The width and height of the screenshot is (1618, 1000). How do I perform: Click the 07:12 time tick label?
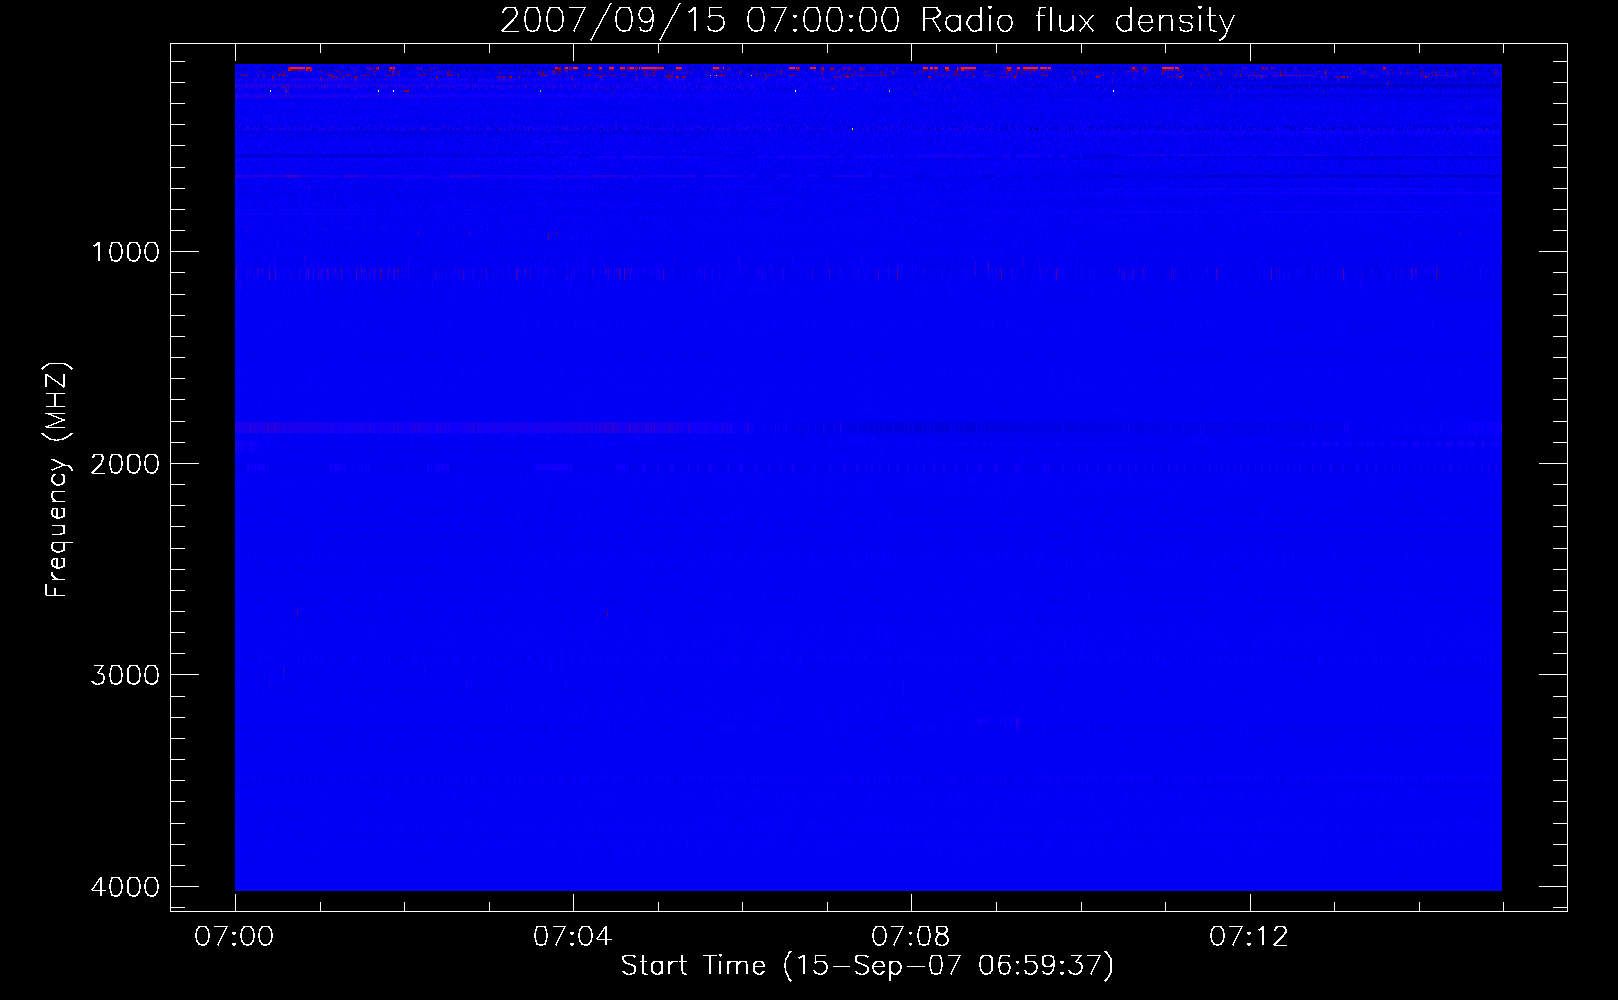point(1249,937)
